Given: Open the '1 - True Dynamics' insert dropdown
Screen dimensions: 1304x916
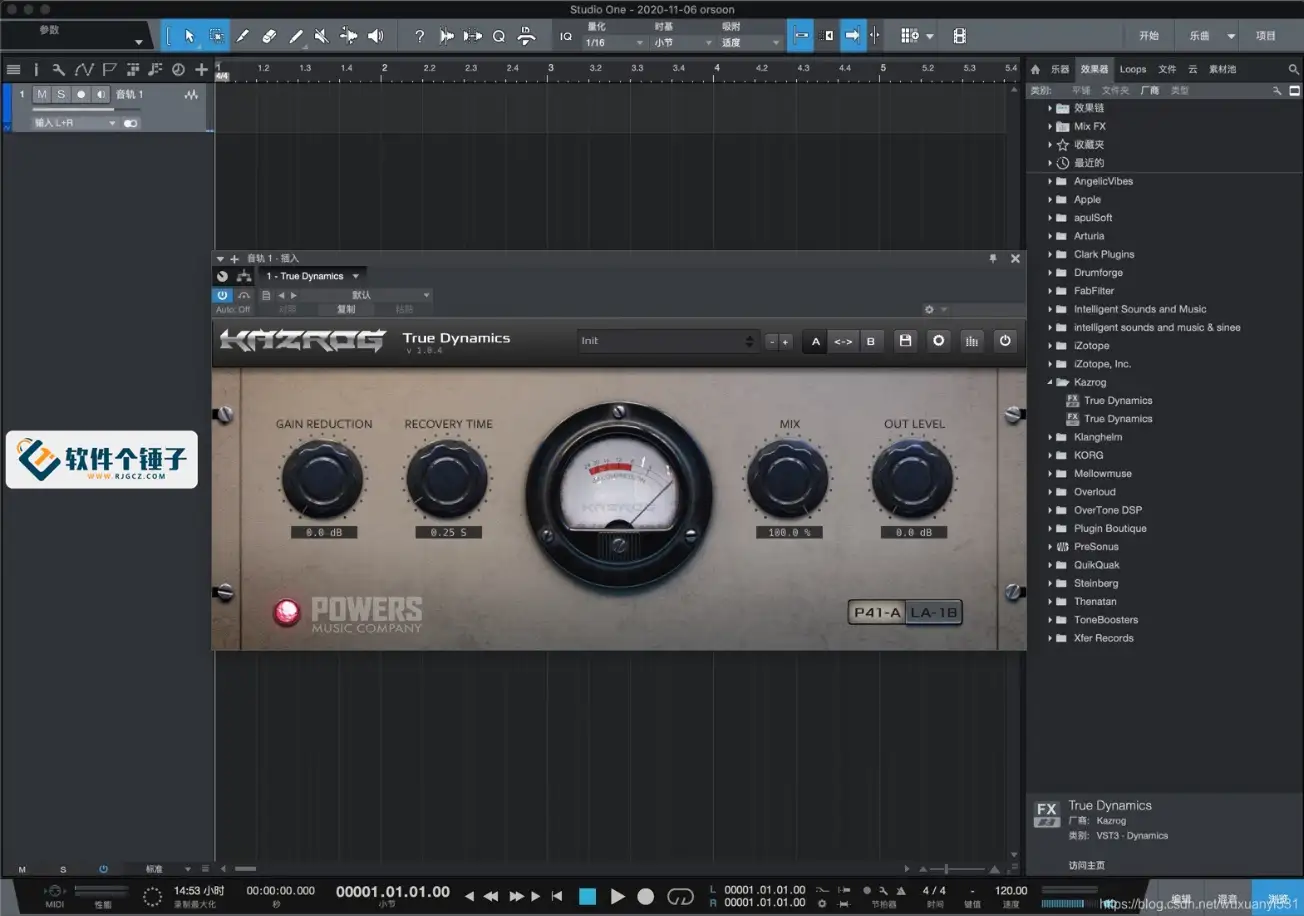Looking at the screenshot, I should pos(313,276).
